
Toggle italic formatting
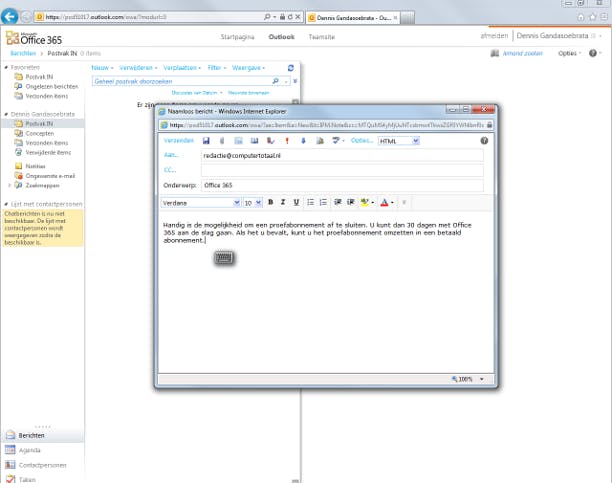(283, 202)
